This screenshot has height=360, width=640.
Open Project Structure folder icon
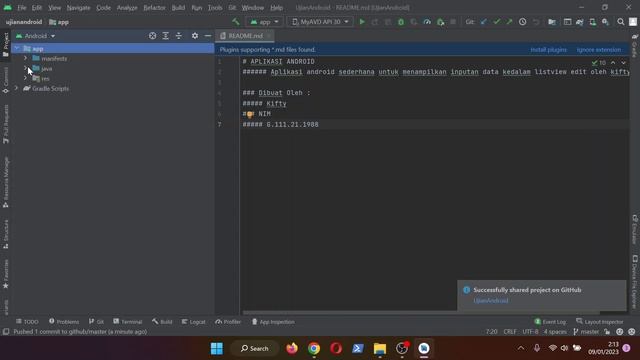pos(552,22)
